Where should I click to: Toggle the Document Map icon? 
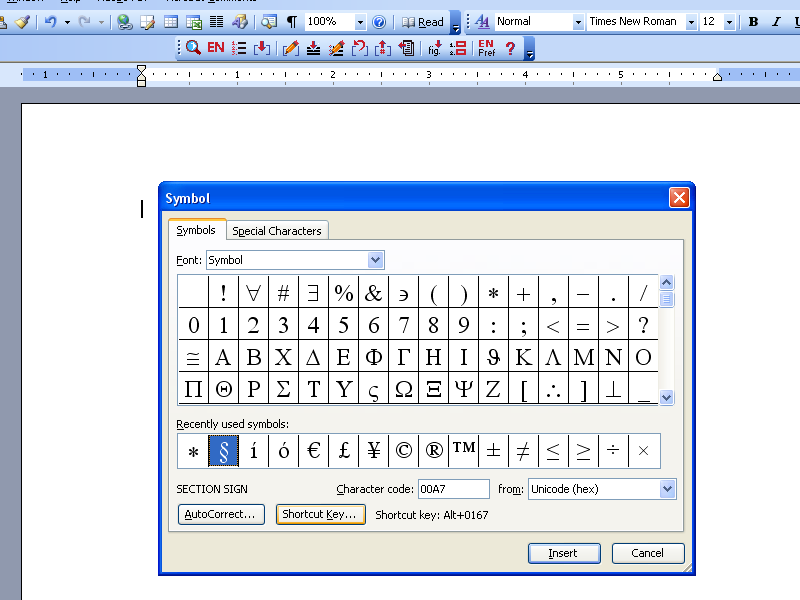click(x=269, y=22)
